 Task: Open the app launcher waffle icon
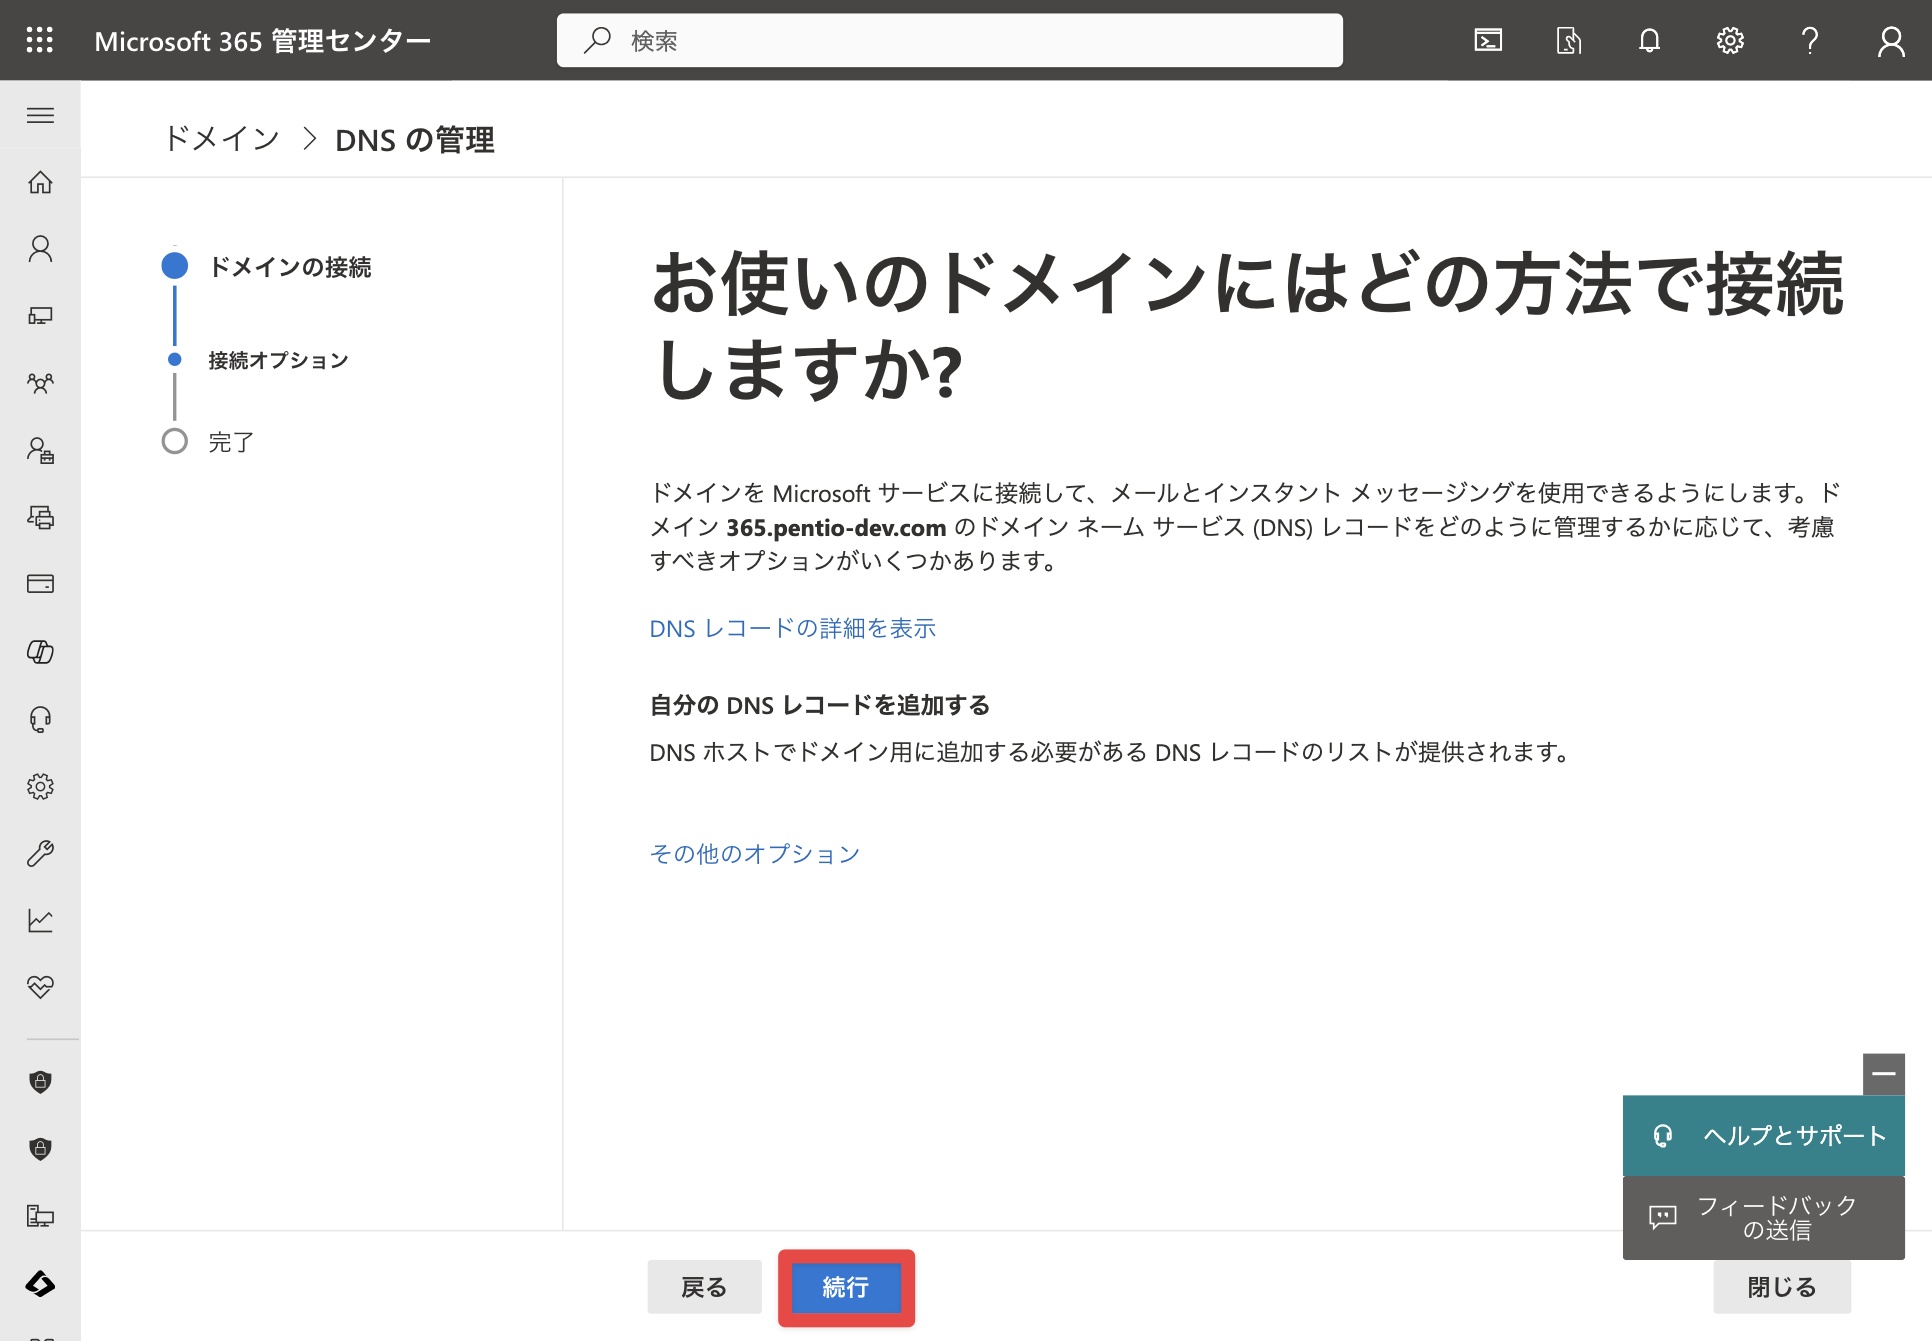(x=40, y=40)
